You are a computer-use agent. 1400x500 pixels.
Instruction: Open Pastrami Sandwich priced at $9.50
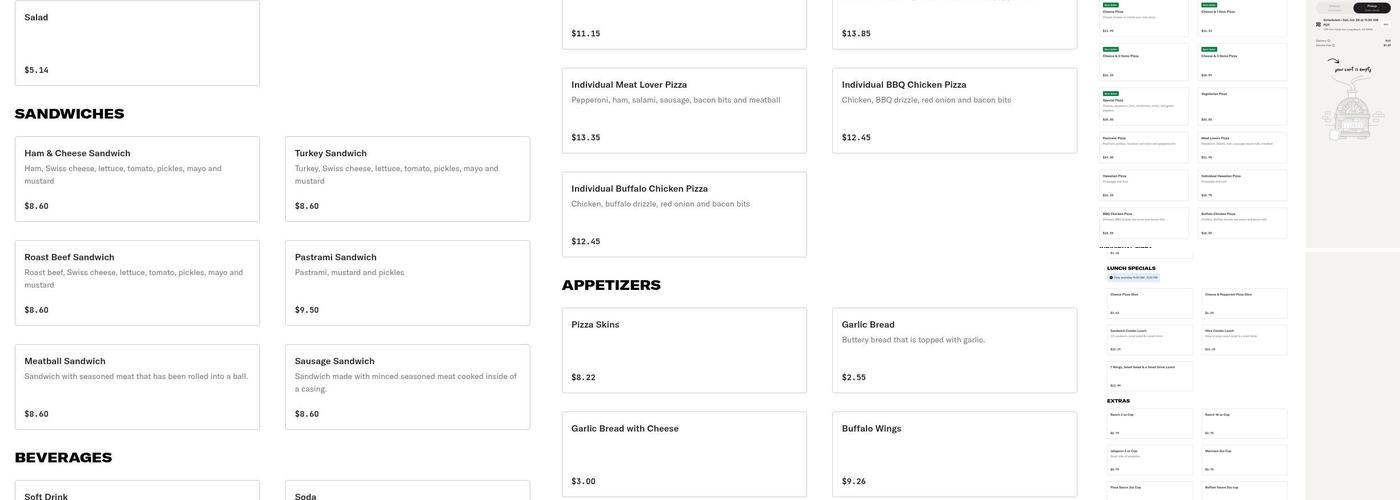click(407, 283)
